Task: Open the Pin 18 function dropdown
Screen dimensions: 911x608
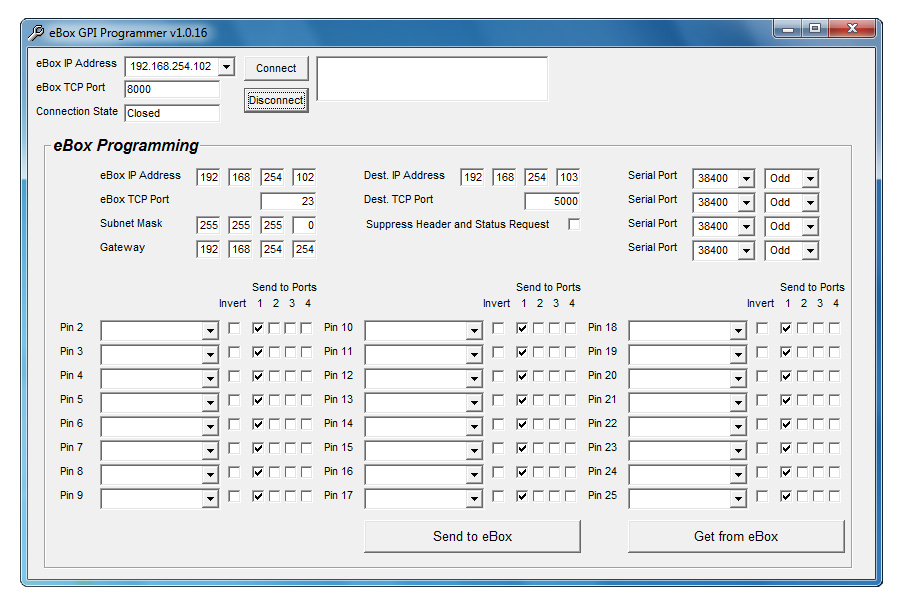Action: [x=738, y=331]
